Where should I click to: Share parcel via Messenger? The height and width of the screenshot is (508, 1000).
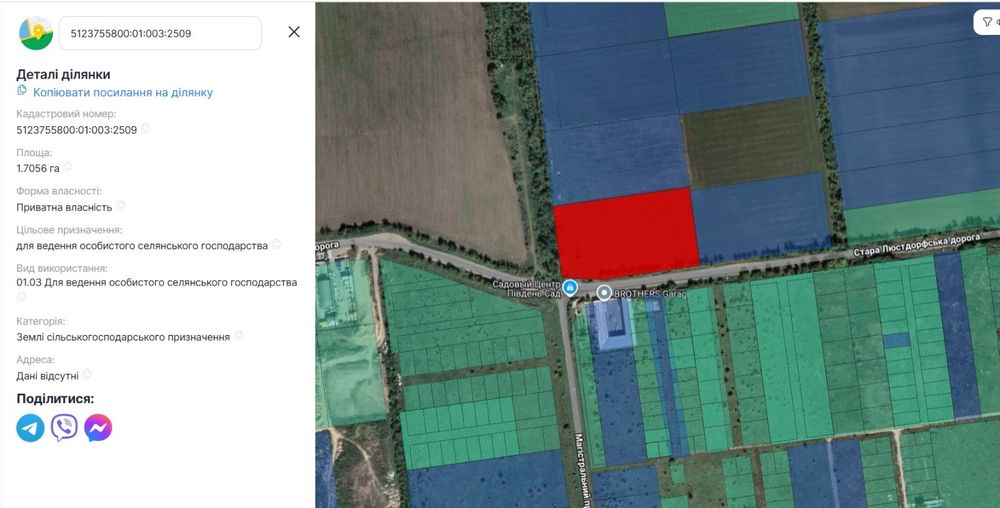98,428
